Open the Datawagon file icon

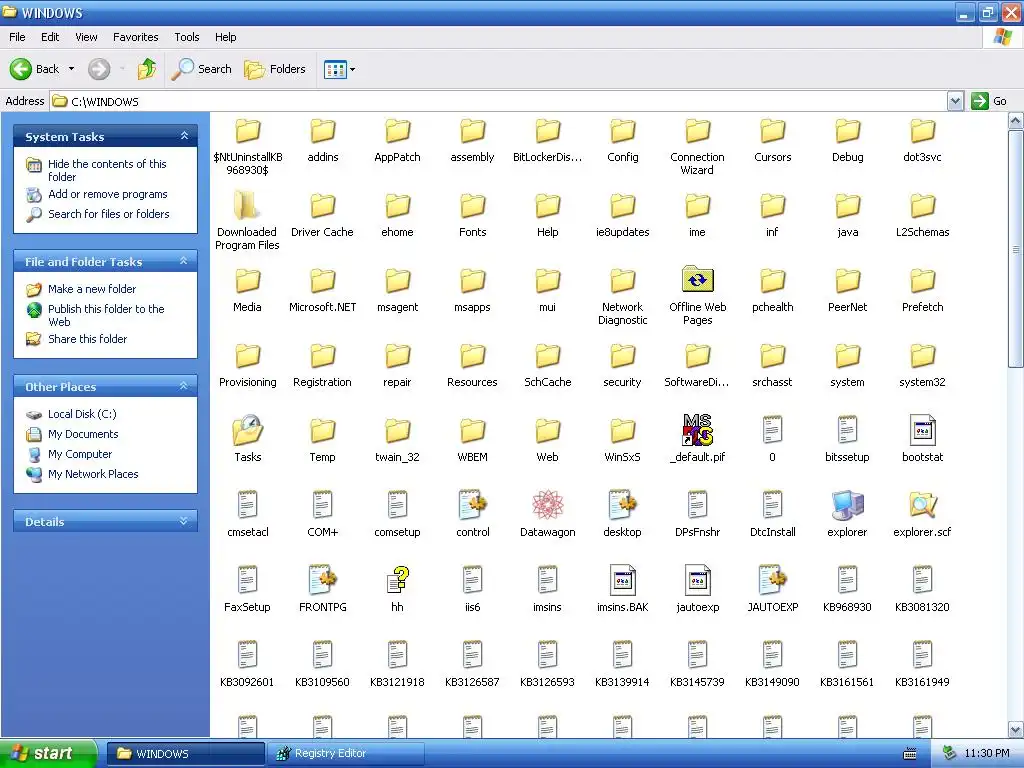(547, 505)
